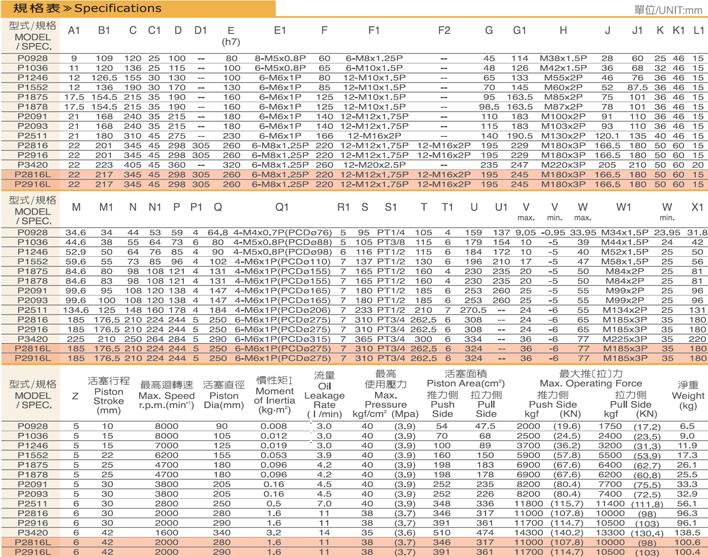Screen dimensions: 708x557
Task: Click the "138.5" weight value
Action: 686,533
